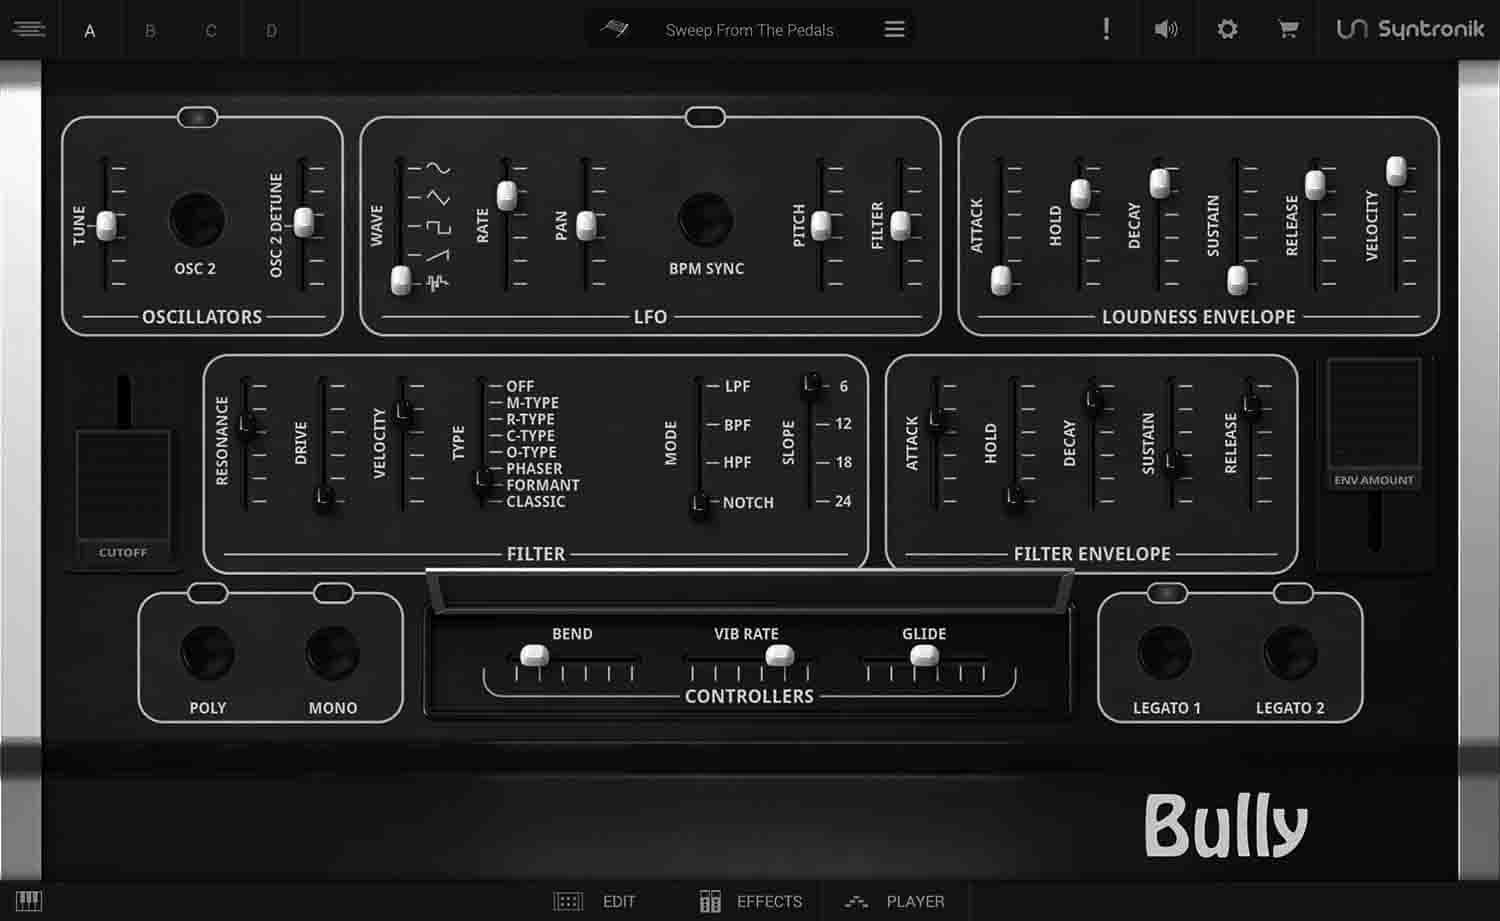Select sine wave shape icon in LFO

tap(438, 168)
